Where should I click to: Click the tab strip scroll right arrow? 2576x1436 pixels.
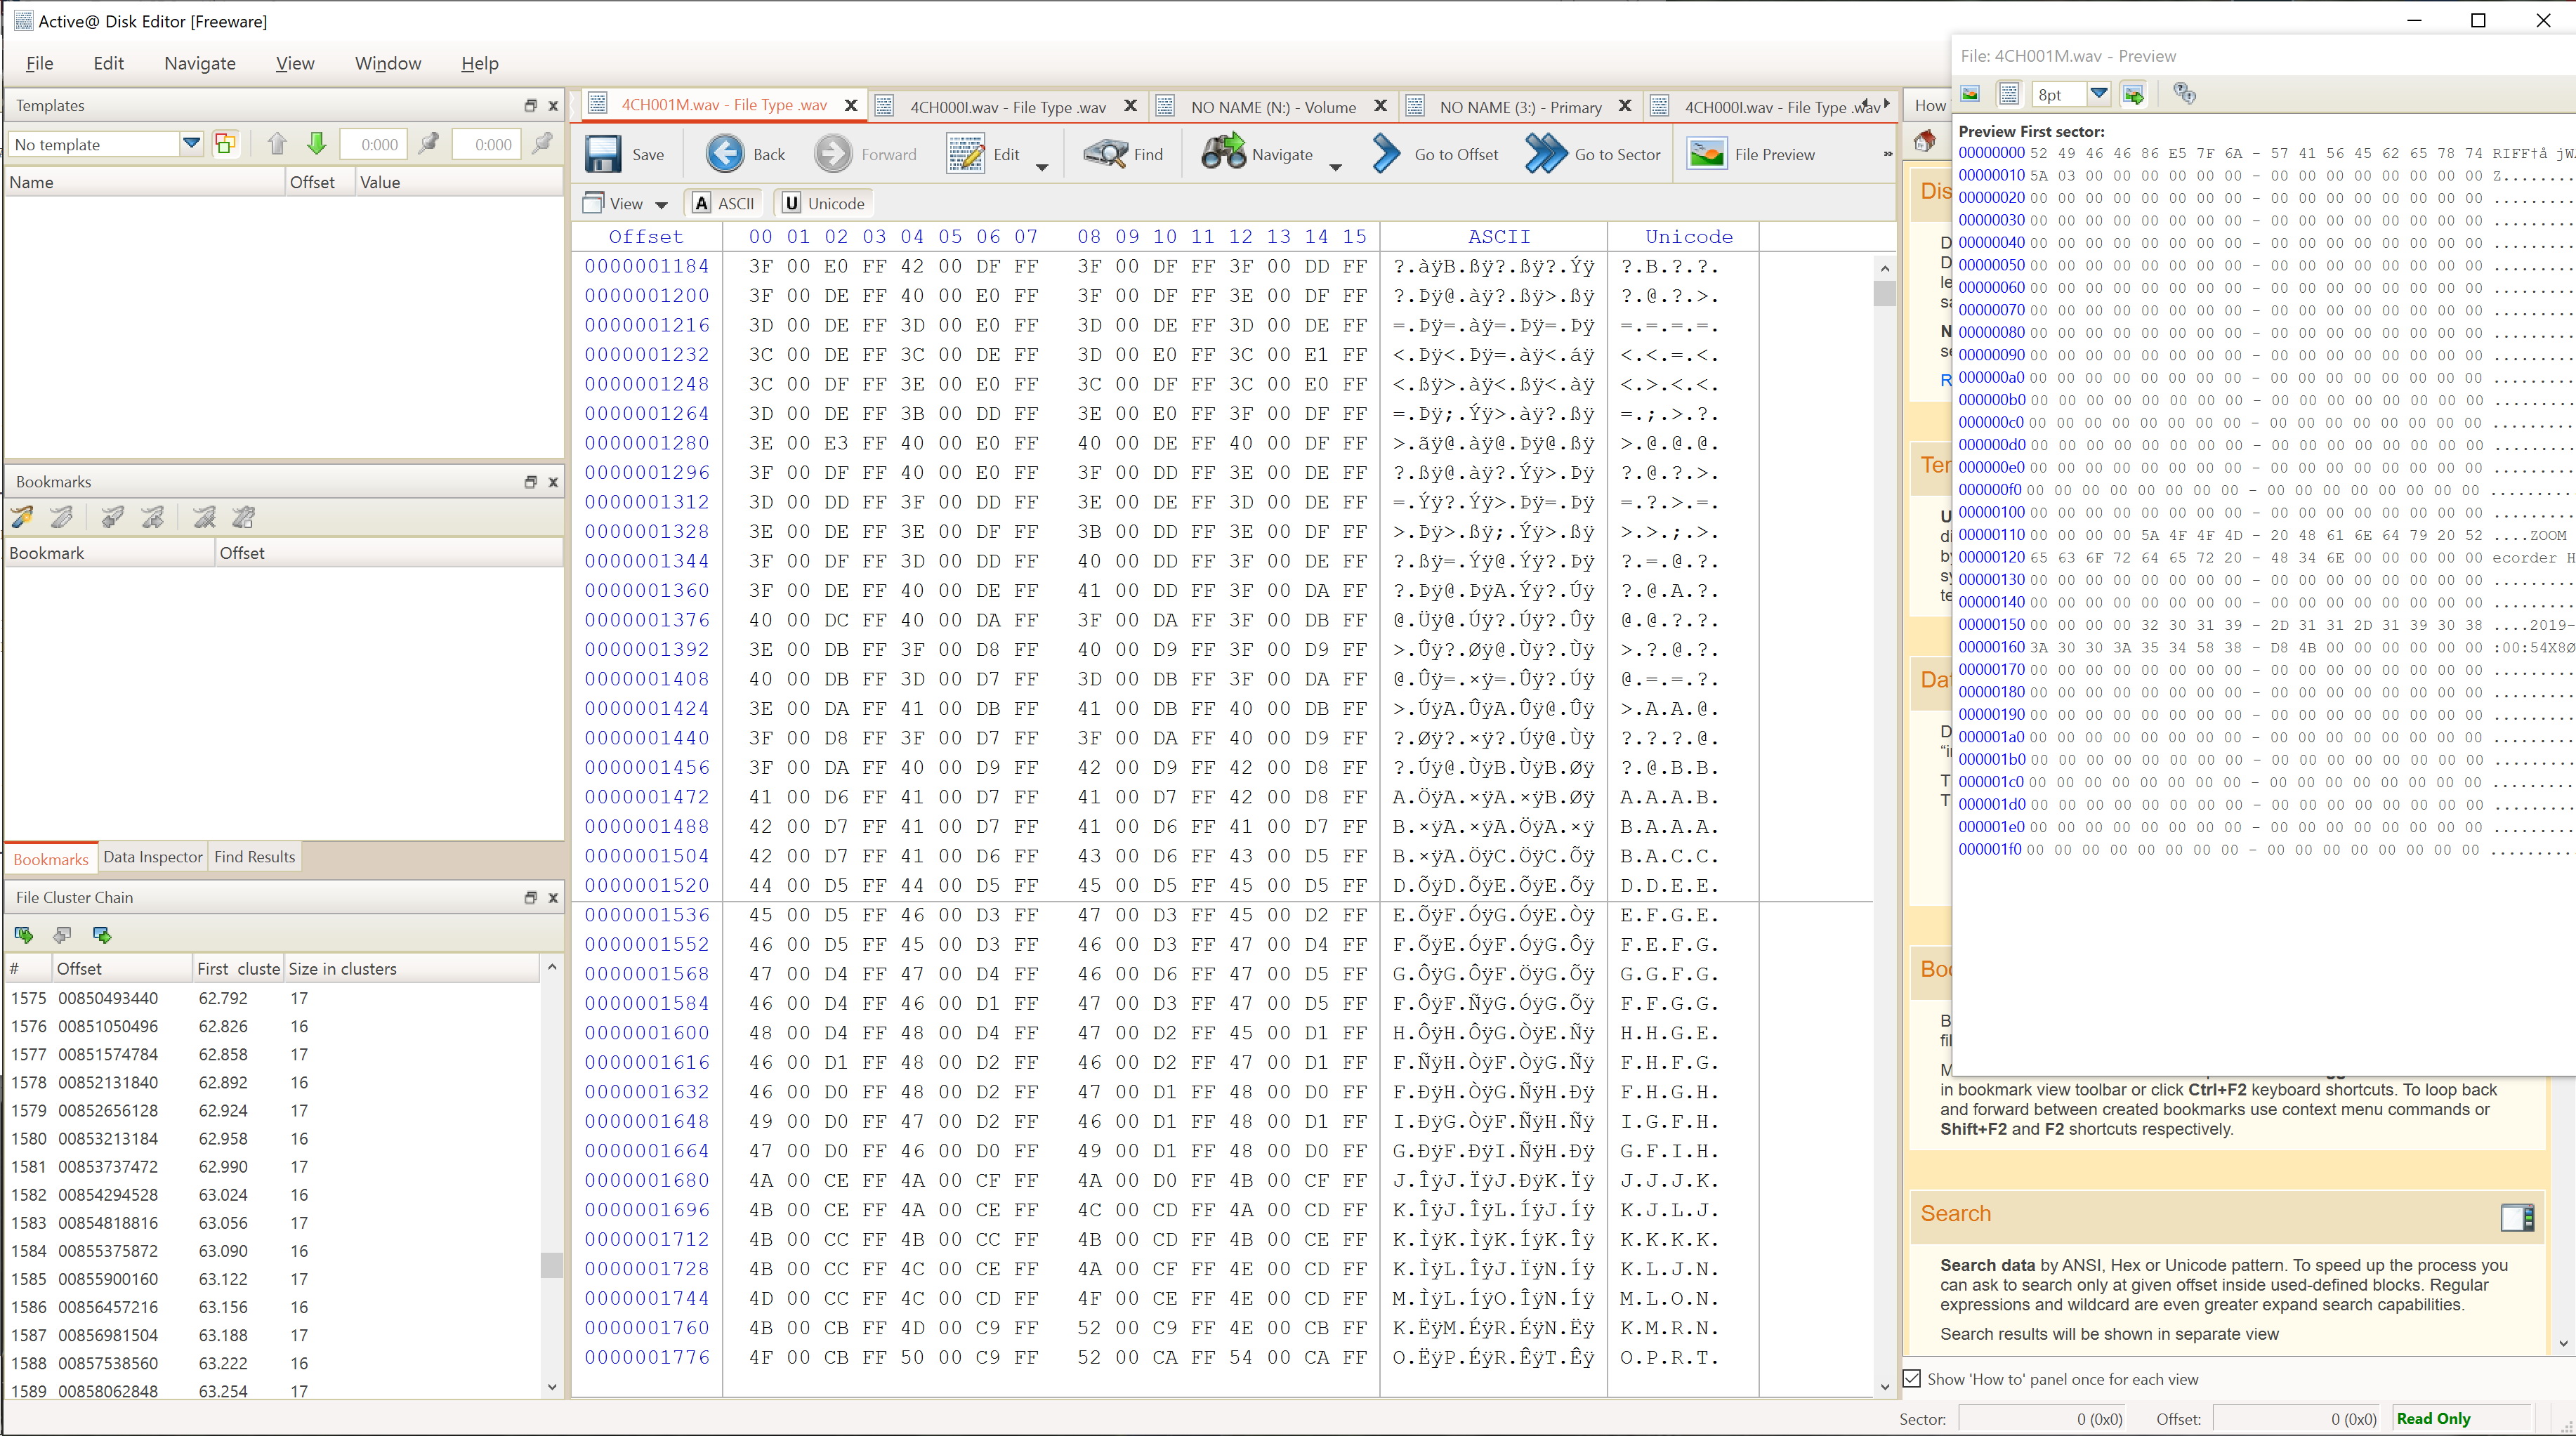(x=1886, y=104)
